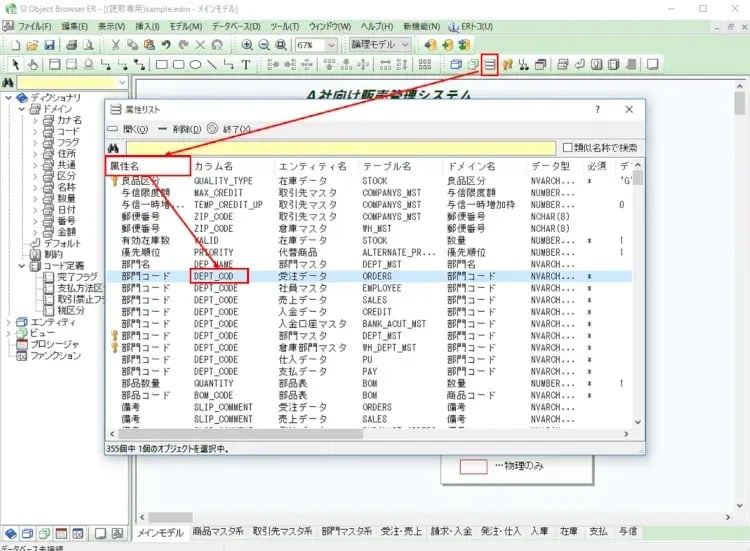Open the データベース(S) menu

pos(240,25)
